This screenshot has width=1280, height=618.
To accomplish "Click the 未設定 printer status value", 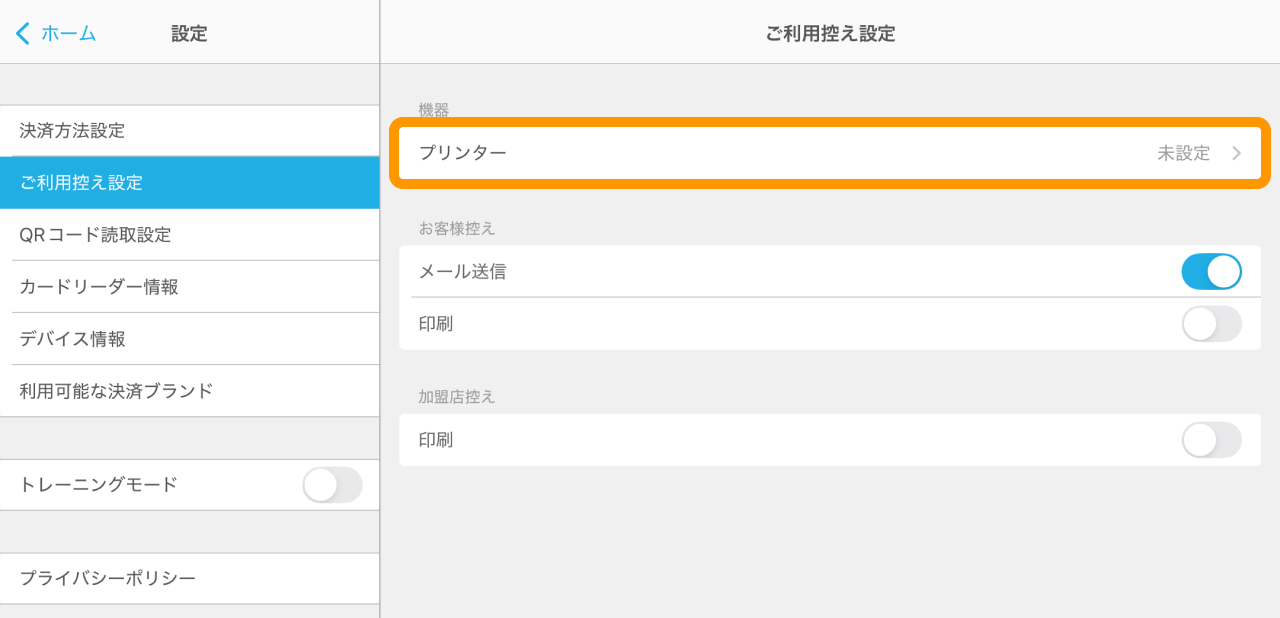I will 1183,154.
